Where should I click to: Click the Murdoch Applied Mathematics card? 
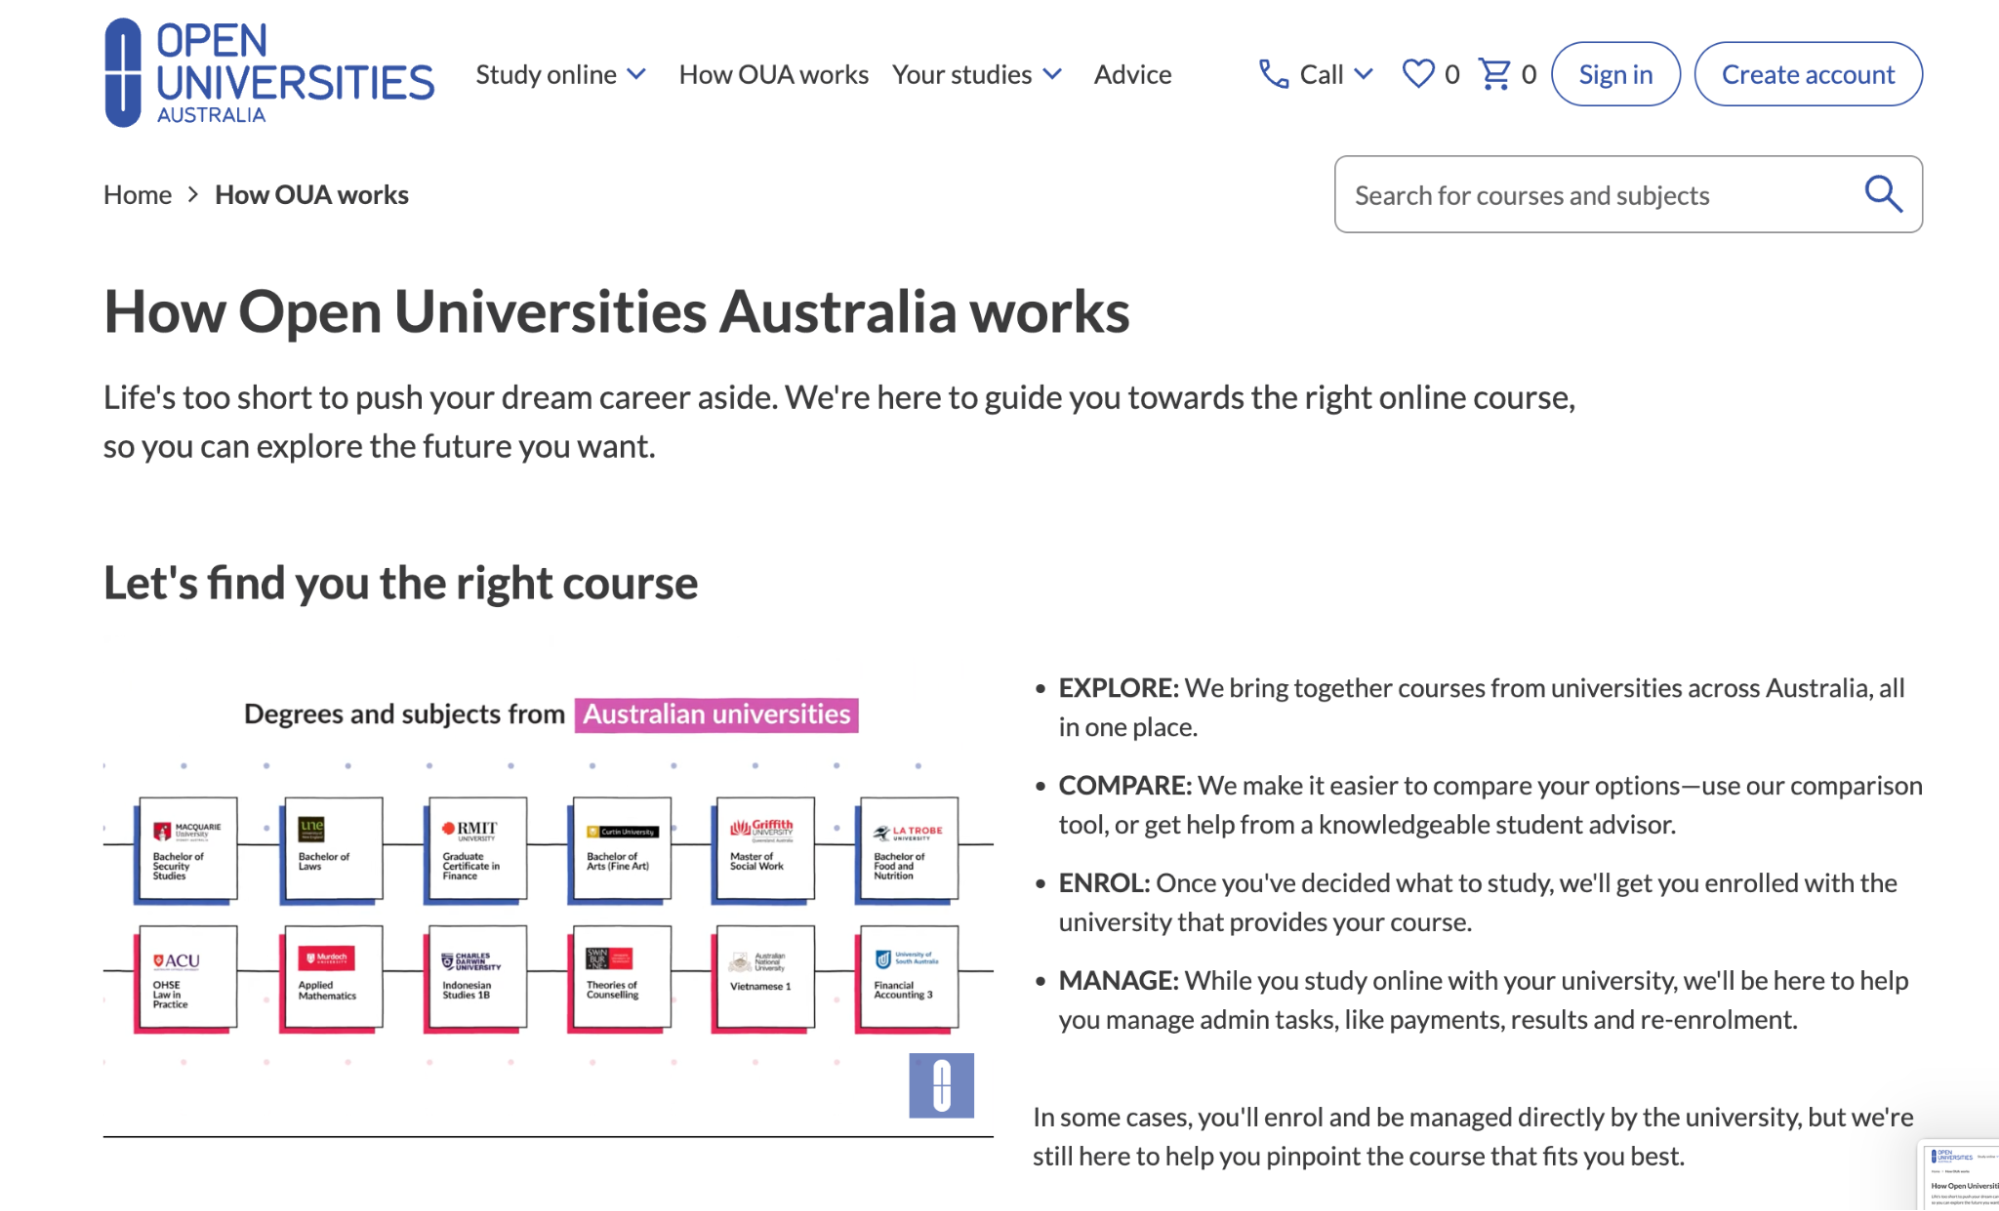click(332, 978)
